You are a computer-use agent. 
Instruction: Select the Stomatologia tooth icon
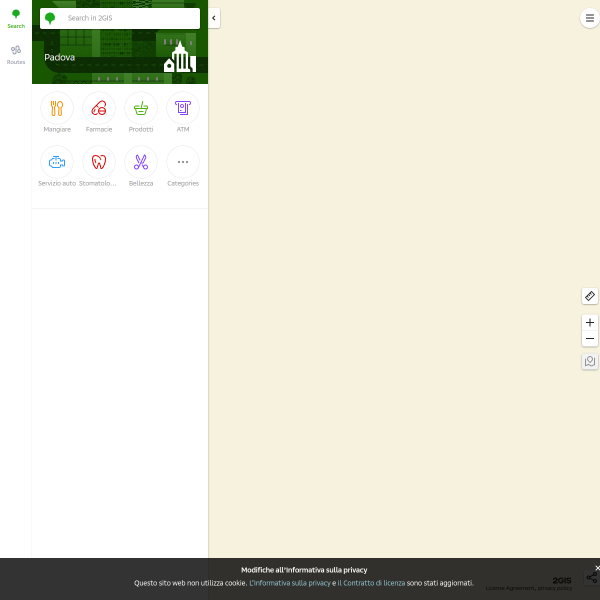click(99, 162)
